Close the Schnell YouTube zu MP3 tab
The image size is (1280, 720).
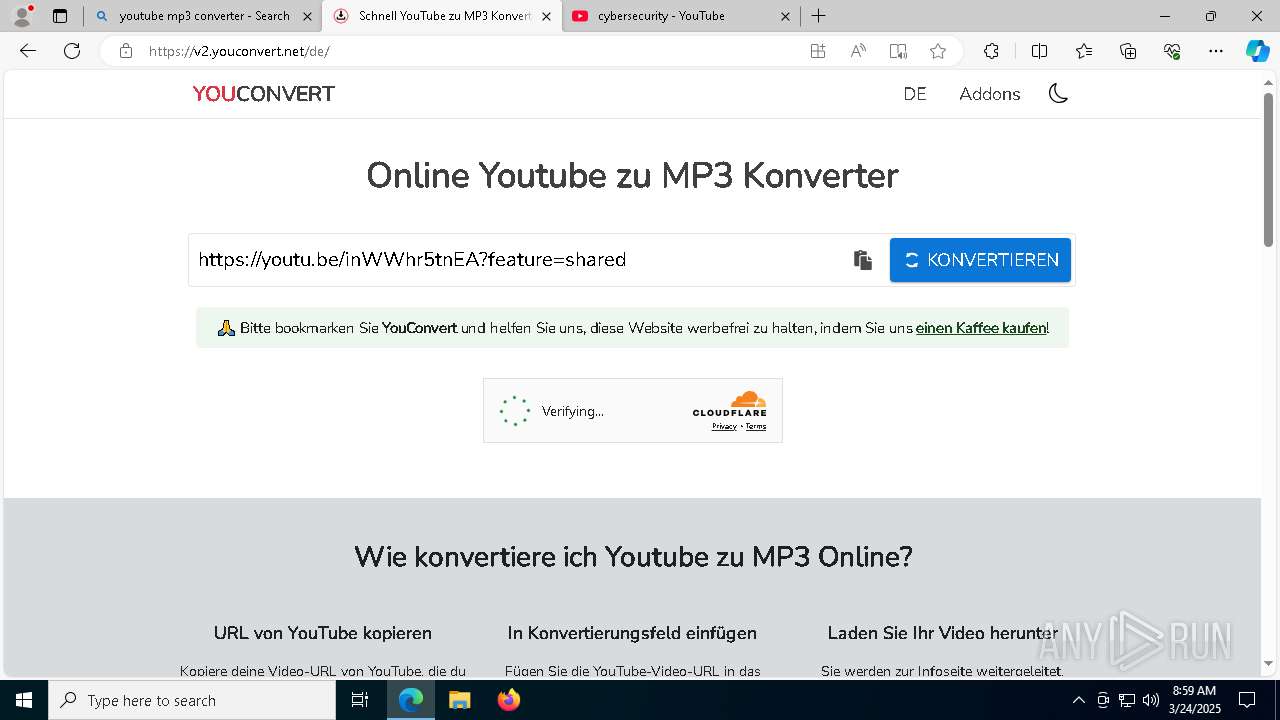pyautogui.click(x=546, y=16)
